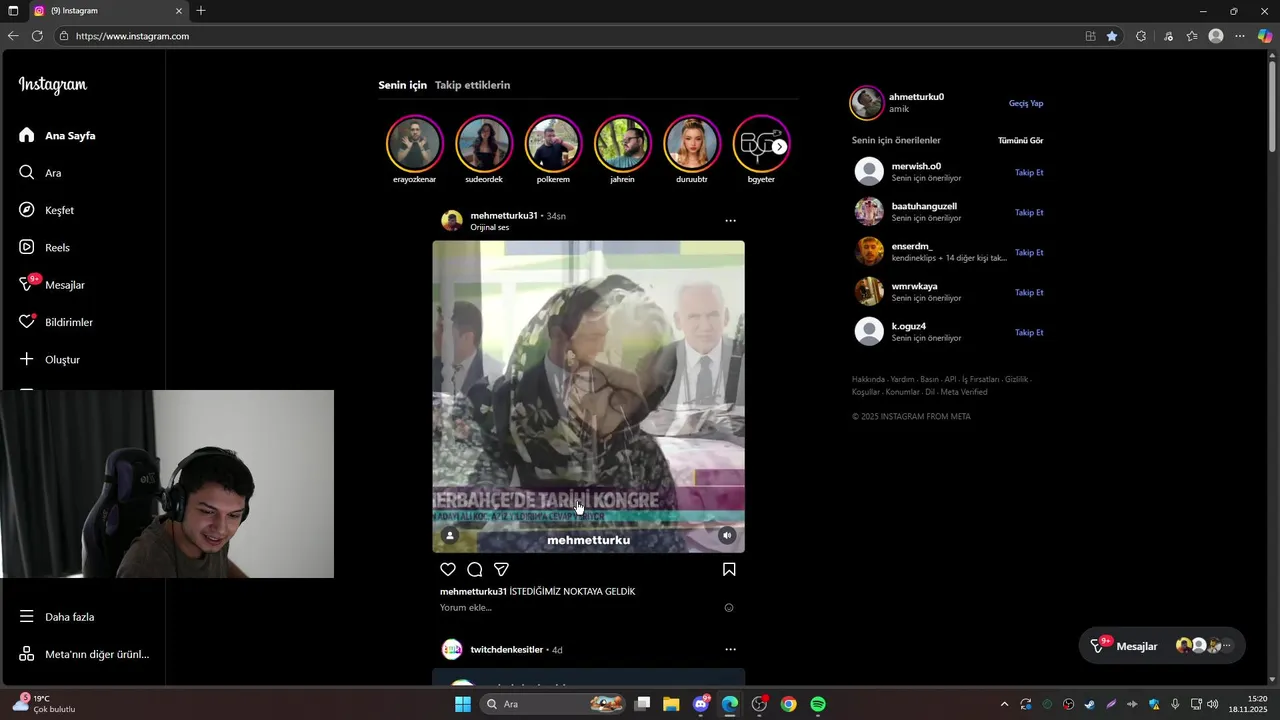1280x720 pixels.
Task: Open the Reels icon in sidebar
Action: click(x=27, y=247)
